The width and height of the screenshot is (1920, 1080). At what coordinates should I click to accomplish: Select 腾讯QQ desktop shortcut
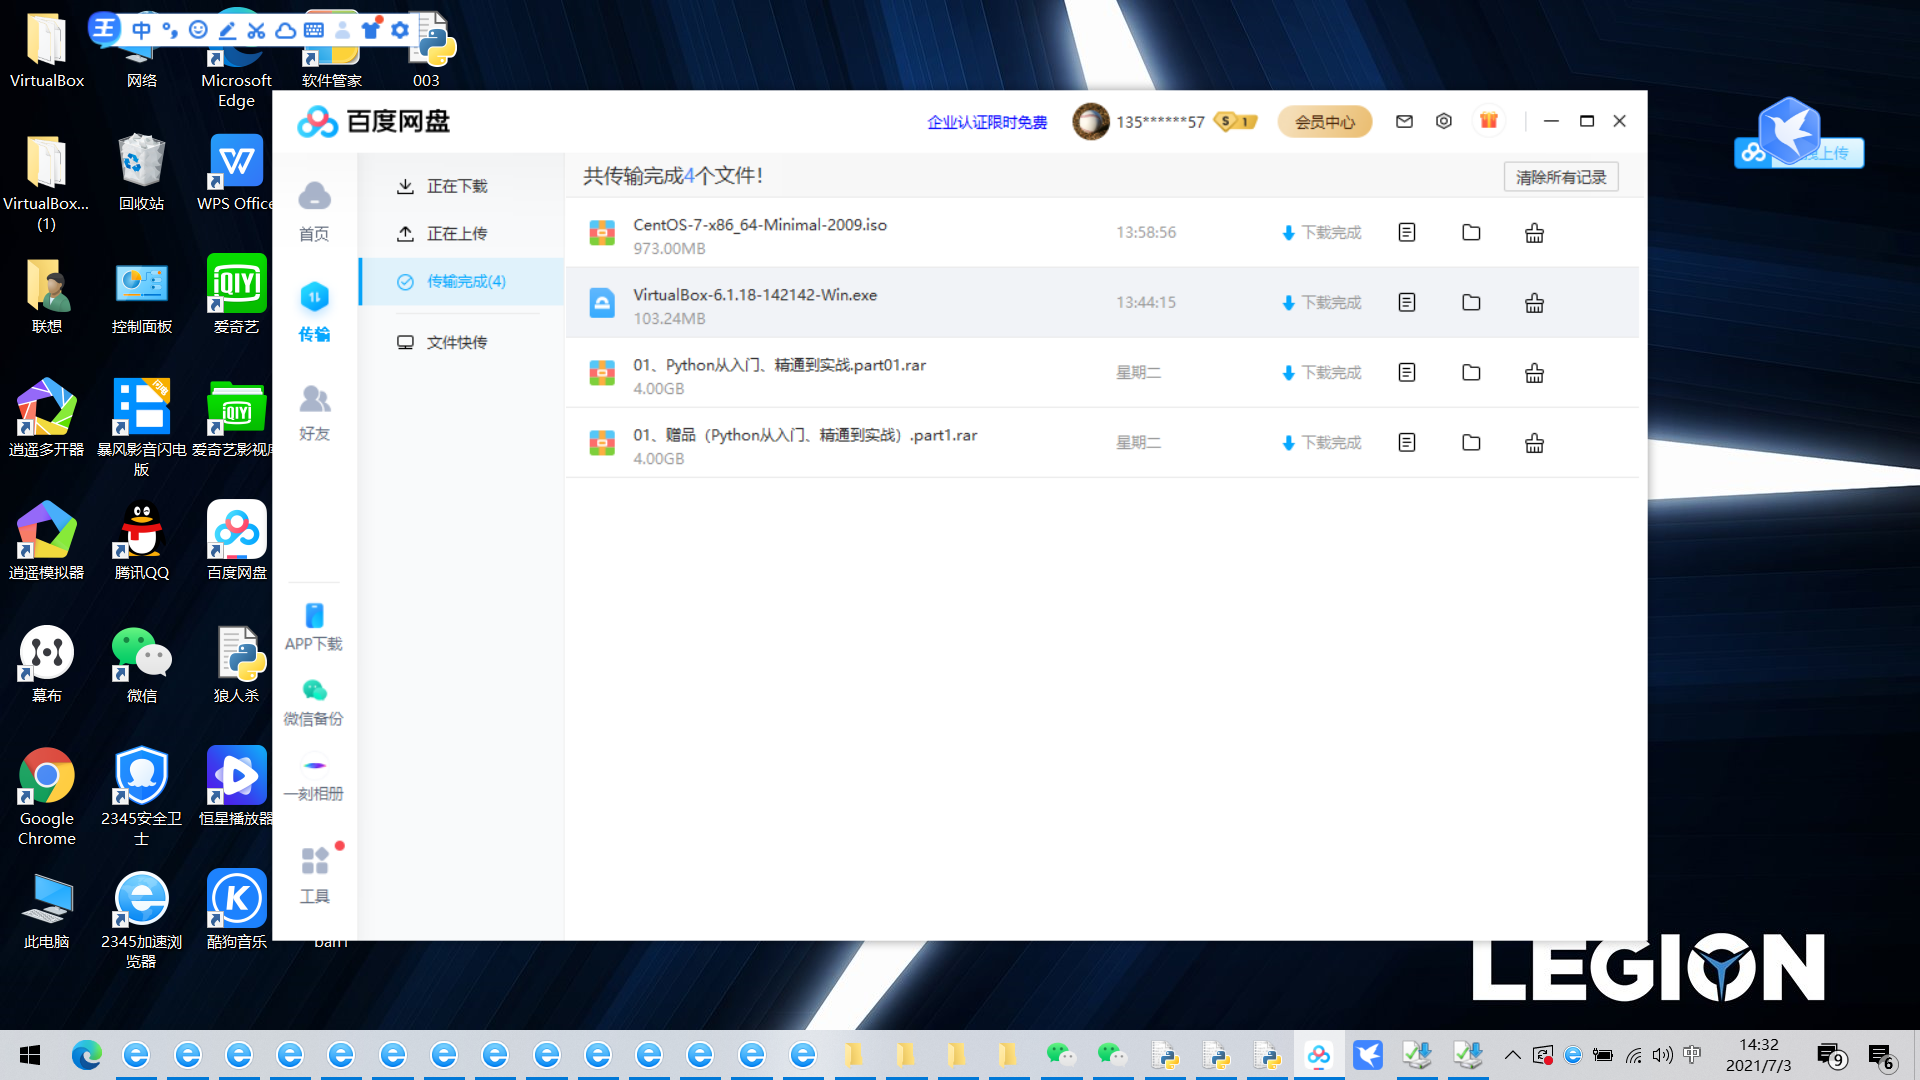click(141, 540)
